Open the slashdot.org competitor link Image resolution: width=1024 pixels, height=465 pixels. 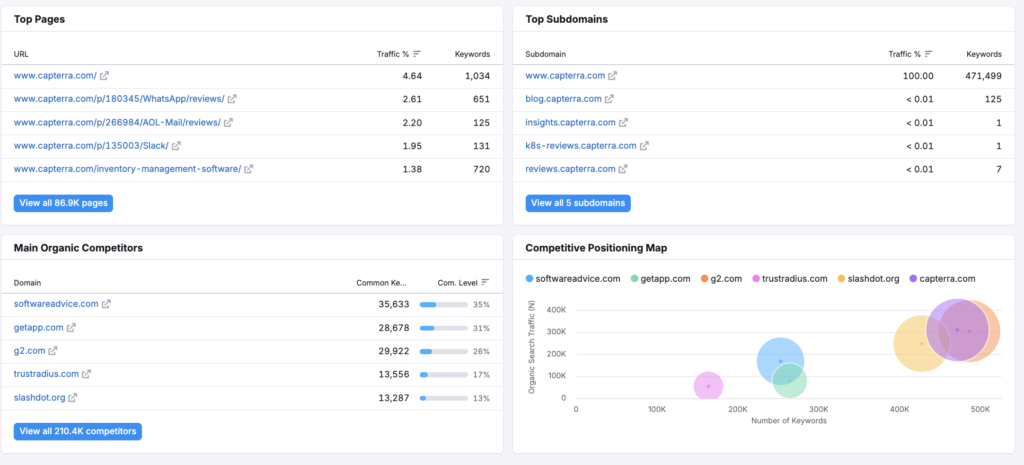[x=39, y=397]
